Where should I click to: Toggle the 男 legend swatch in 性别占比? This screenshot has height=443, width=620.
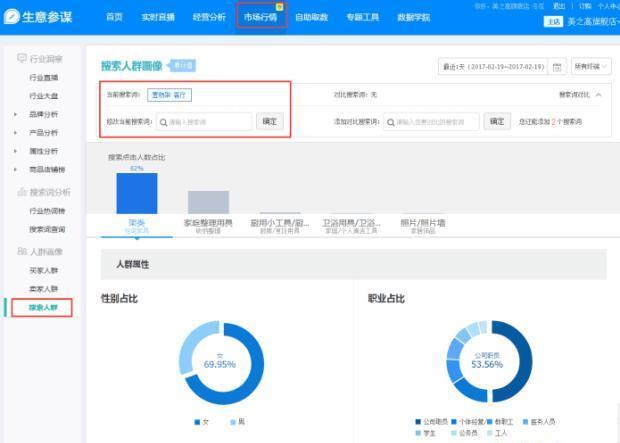point(233,422)
